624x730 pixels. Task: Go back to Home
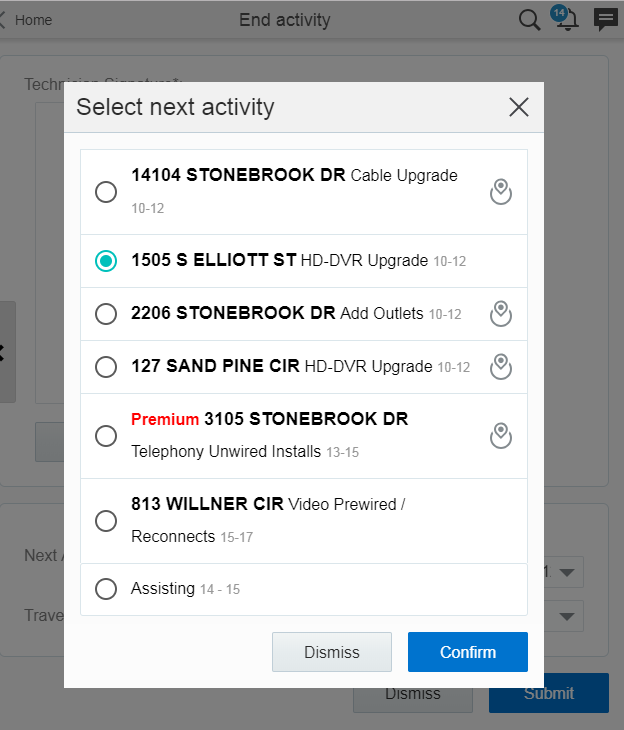click(27, 20)
